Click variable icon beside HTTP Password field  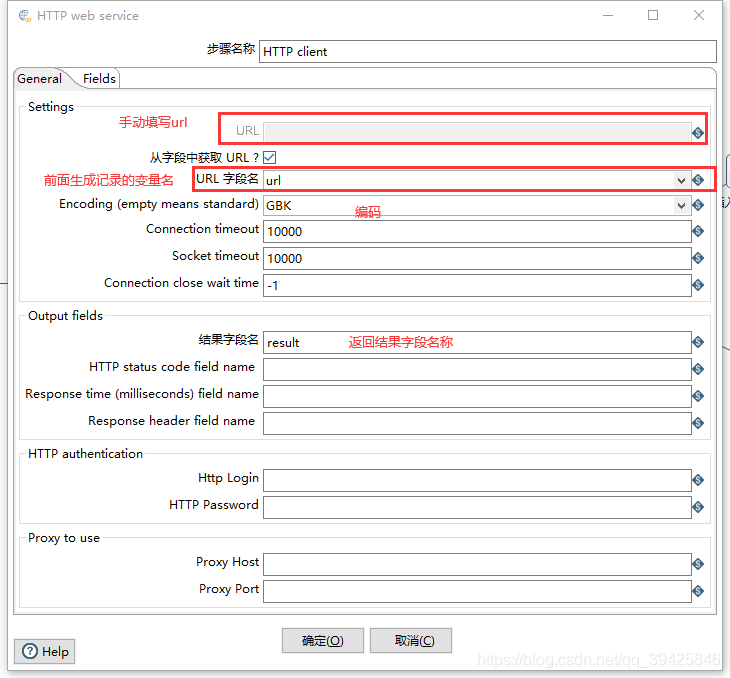[x=697, y=507]
